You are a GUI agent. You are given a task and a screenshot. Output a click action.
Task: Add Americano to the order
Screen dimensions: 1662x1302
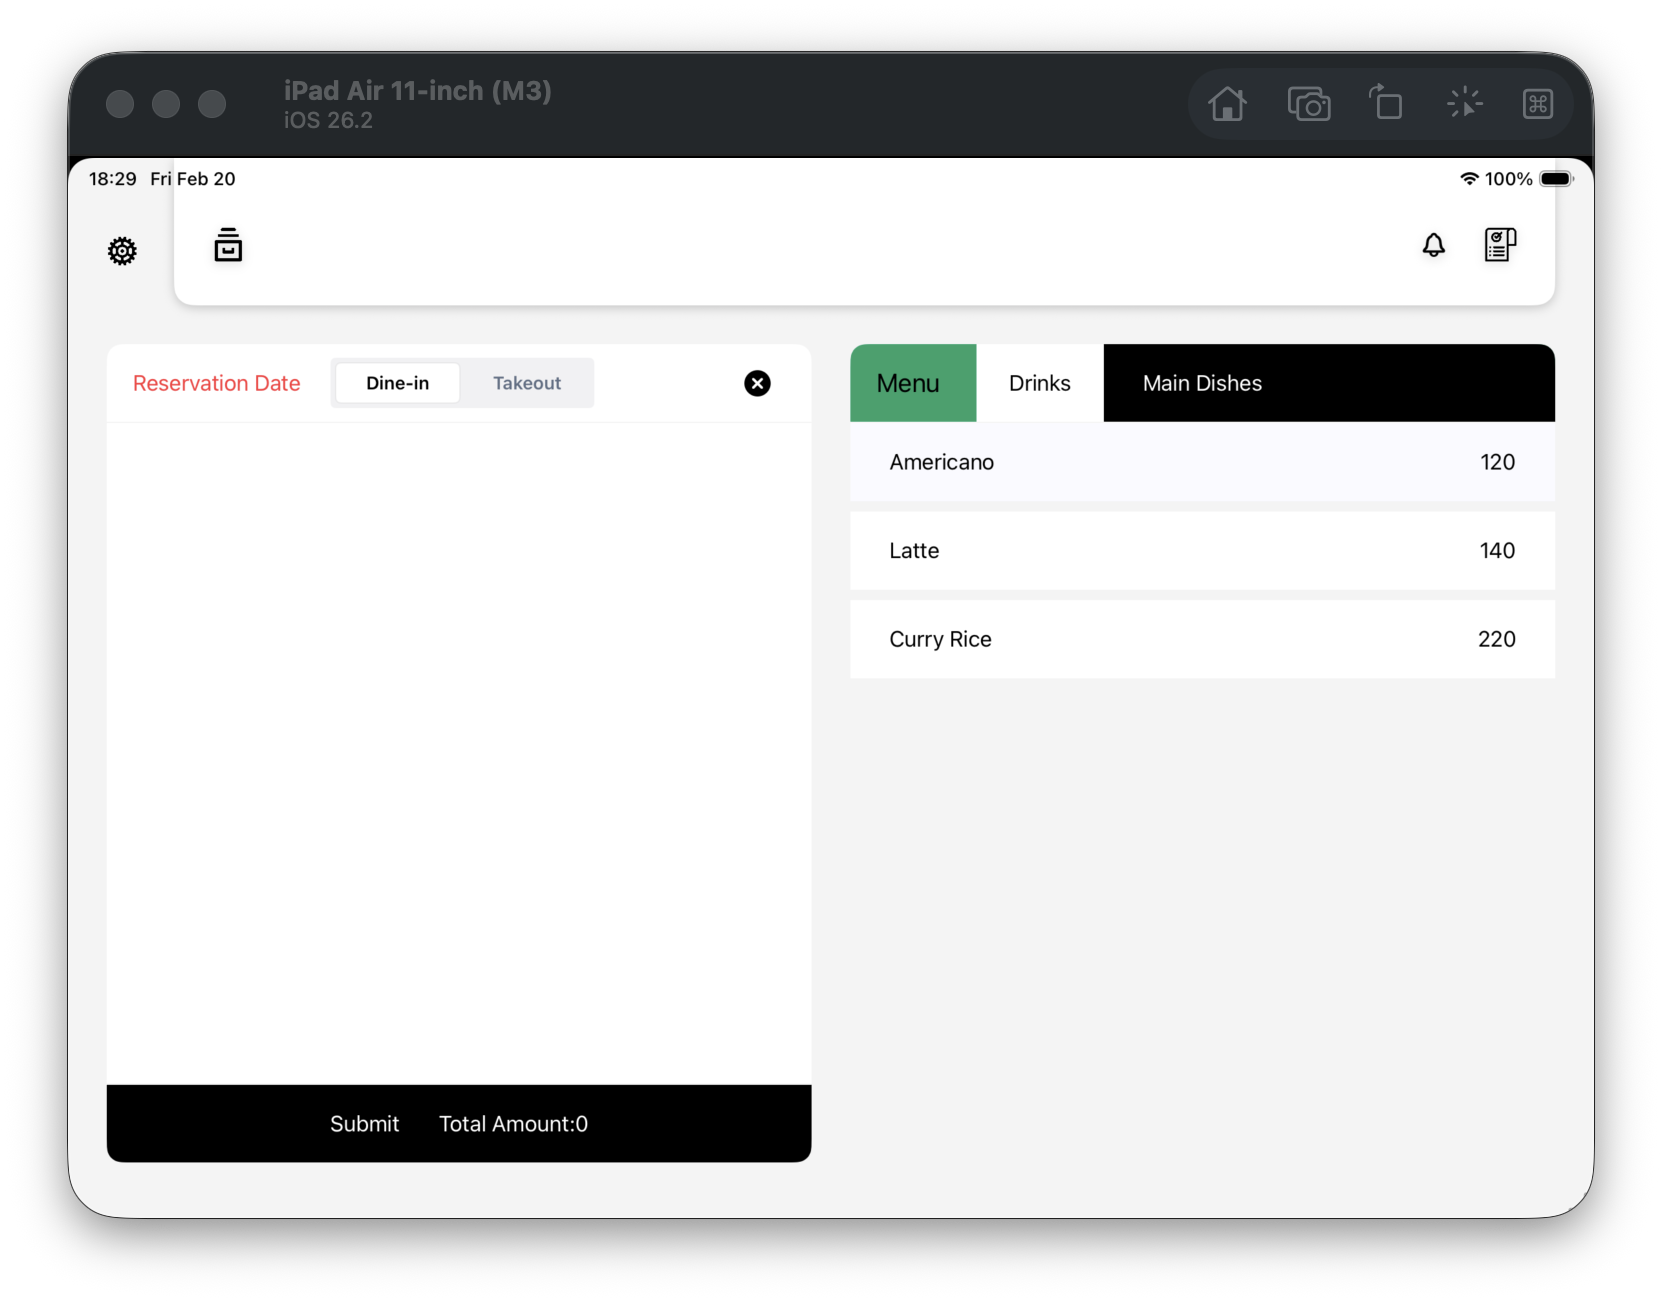(x=1201, y=462)
